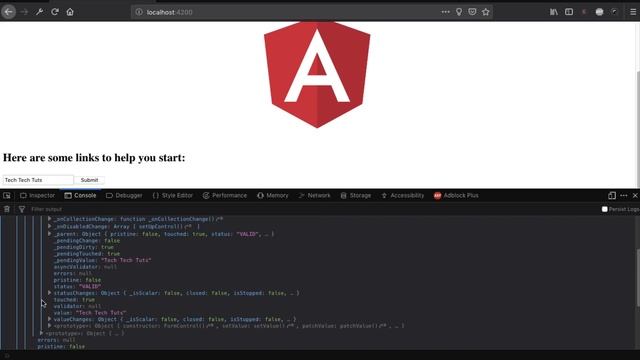Open the Accessibility tab
Screen dimensions: 640x360
[x=403, y=196]
